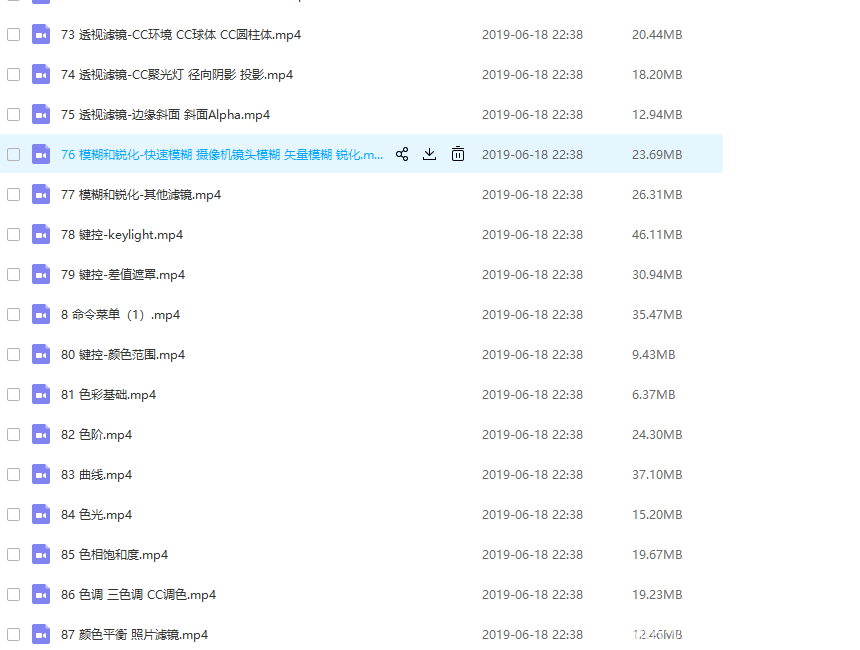Tick the checkbox for 73 透视滤镜-CC环境 file
860x650 pixels.
pyautogui.click(x=13, y=34)
